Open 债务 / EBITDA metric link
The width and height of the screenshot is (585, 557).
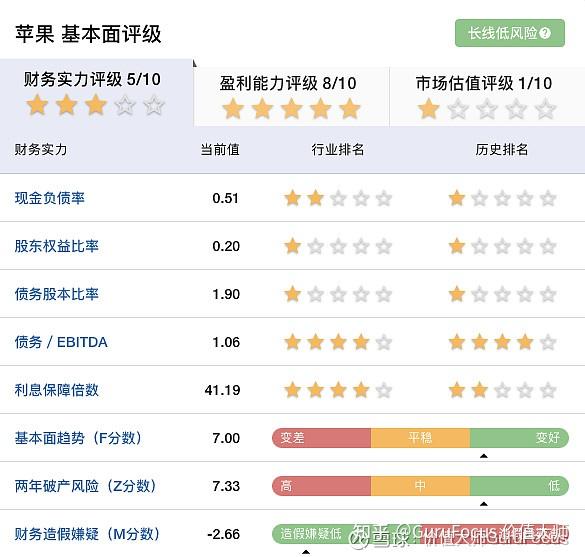click(x=61, y=342)
